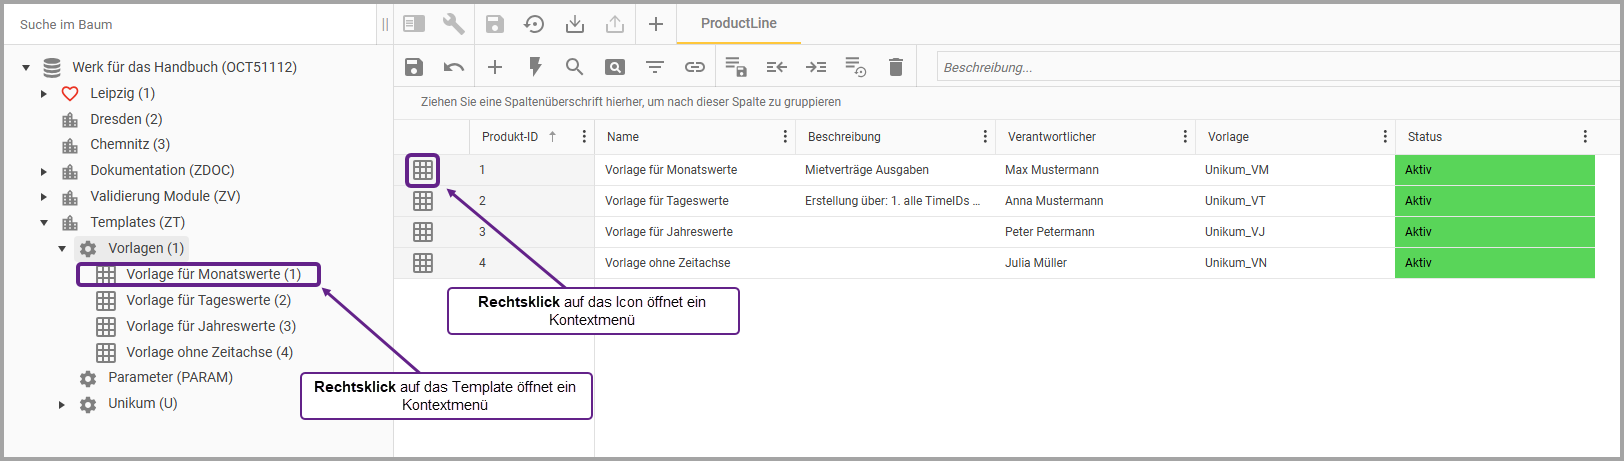Click the undo arrow icon
The image size is (1624, 461).
(454, 67)
